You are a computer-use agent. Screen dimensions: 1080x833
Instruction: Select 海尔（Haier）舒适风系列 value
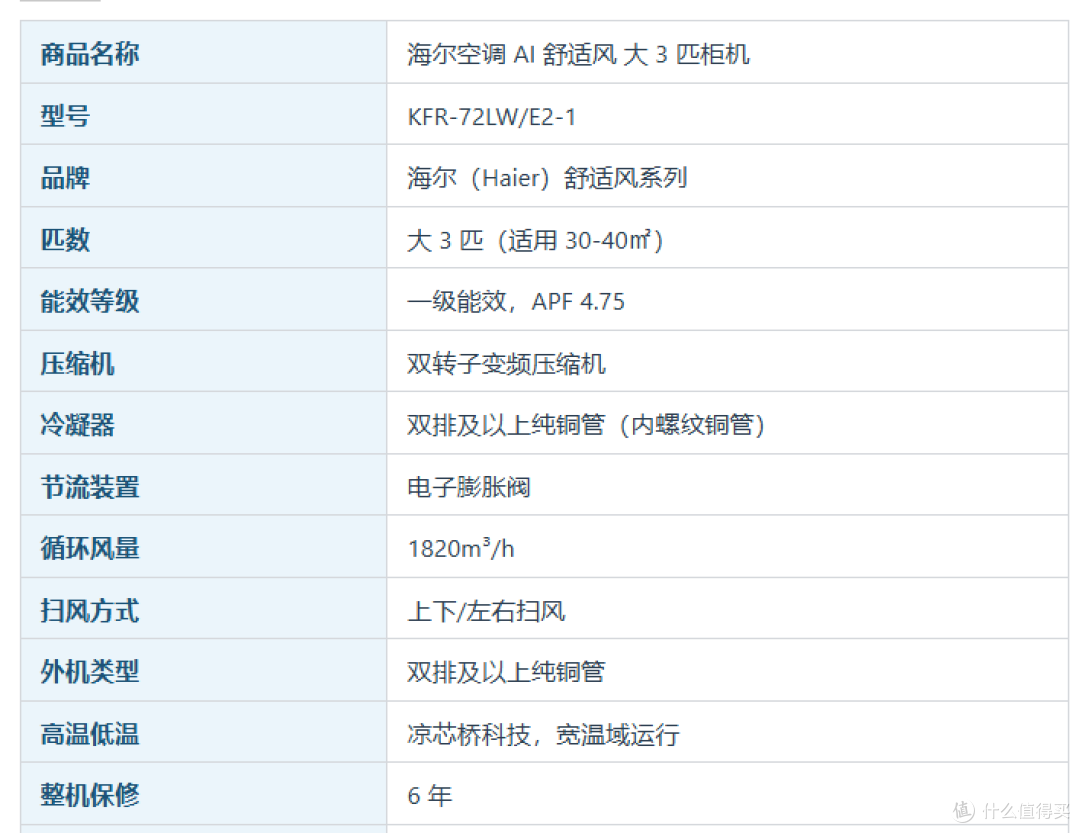tap(547, 178)
